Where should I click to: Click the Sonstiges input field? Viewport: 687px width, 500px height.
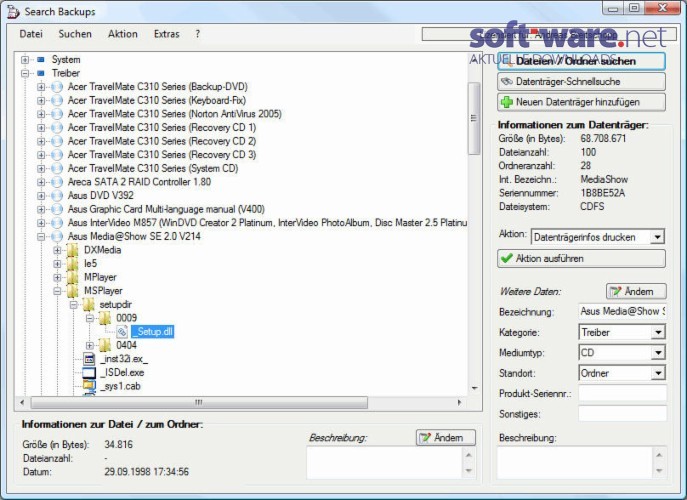click(x=622, y=414)
